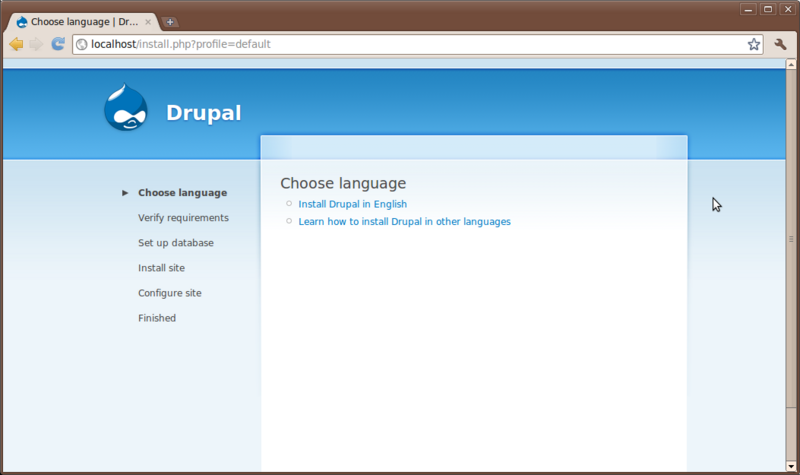Bookmark this page with star icon

tap(754, 44)
